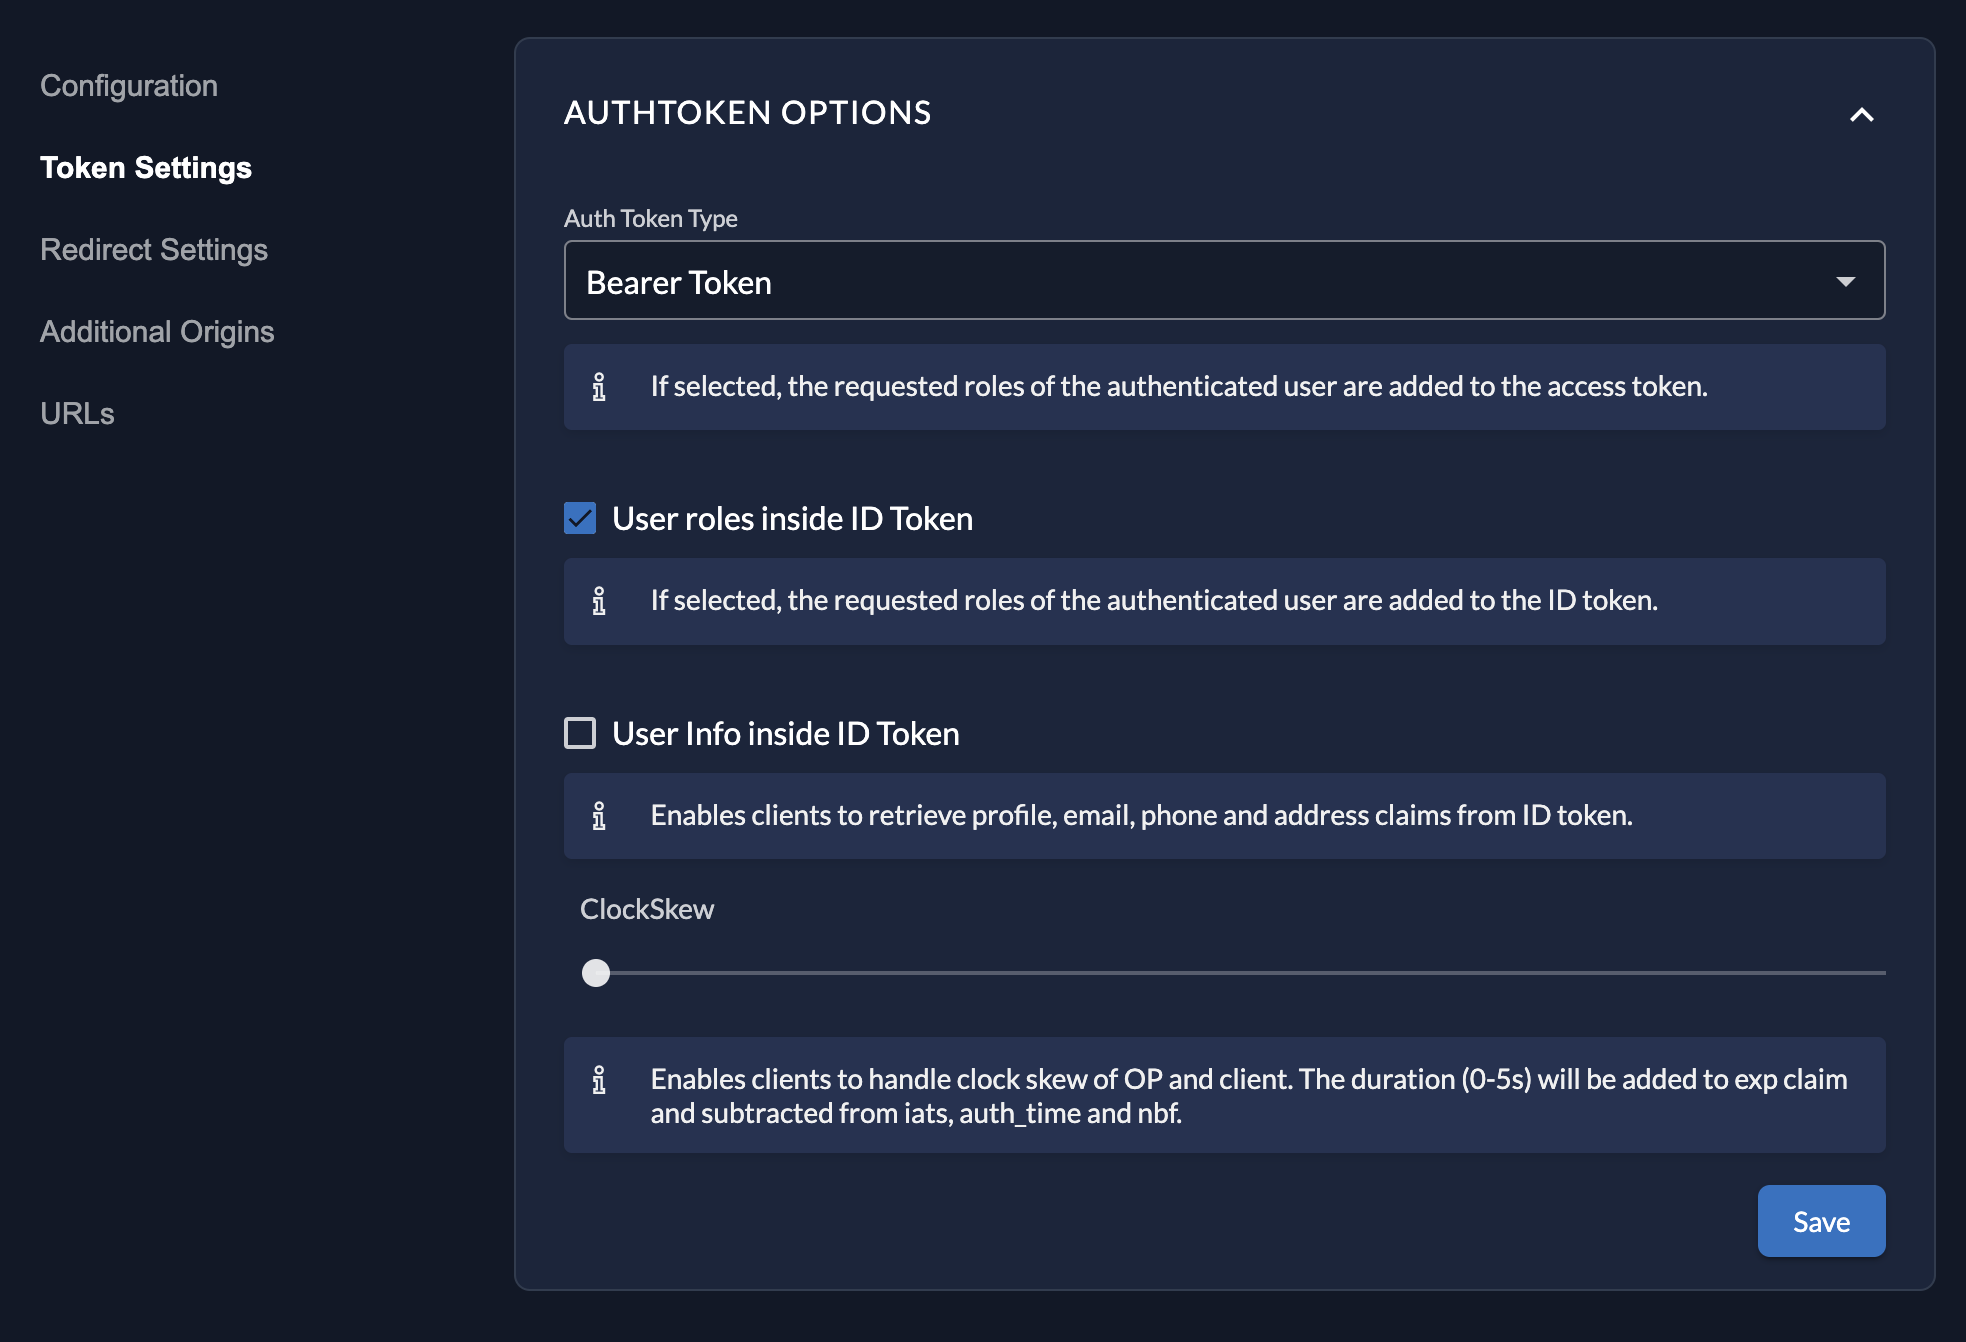Click the info icon beside access token description

pos(599,387)
